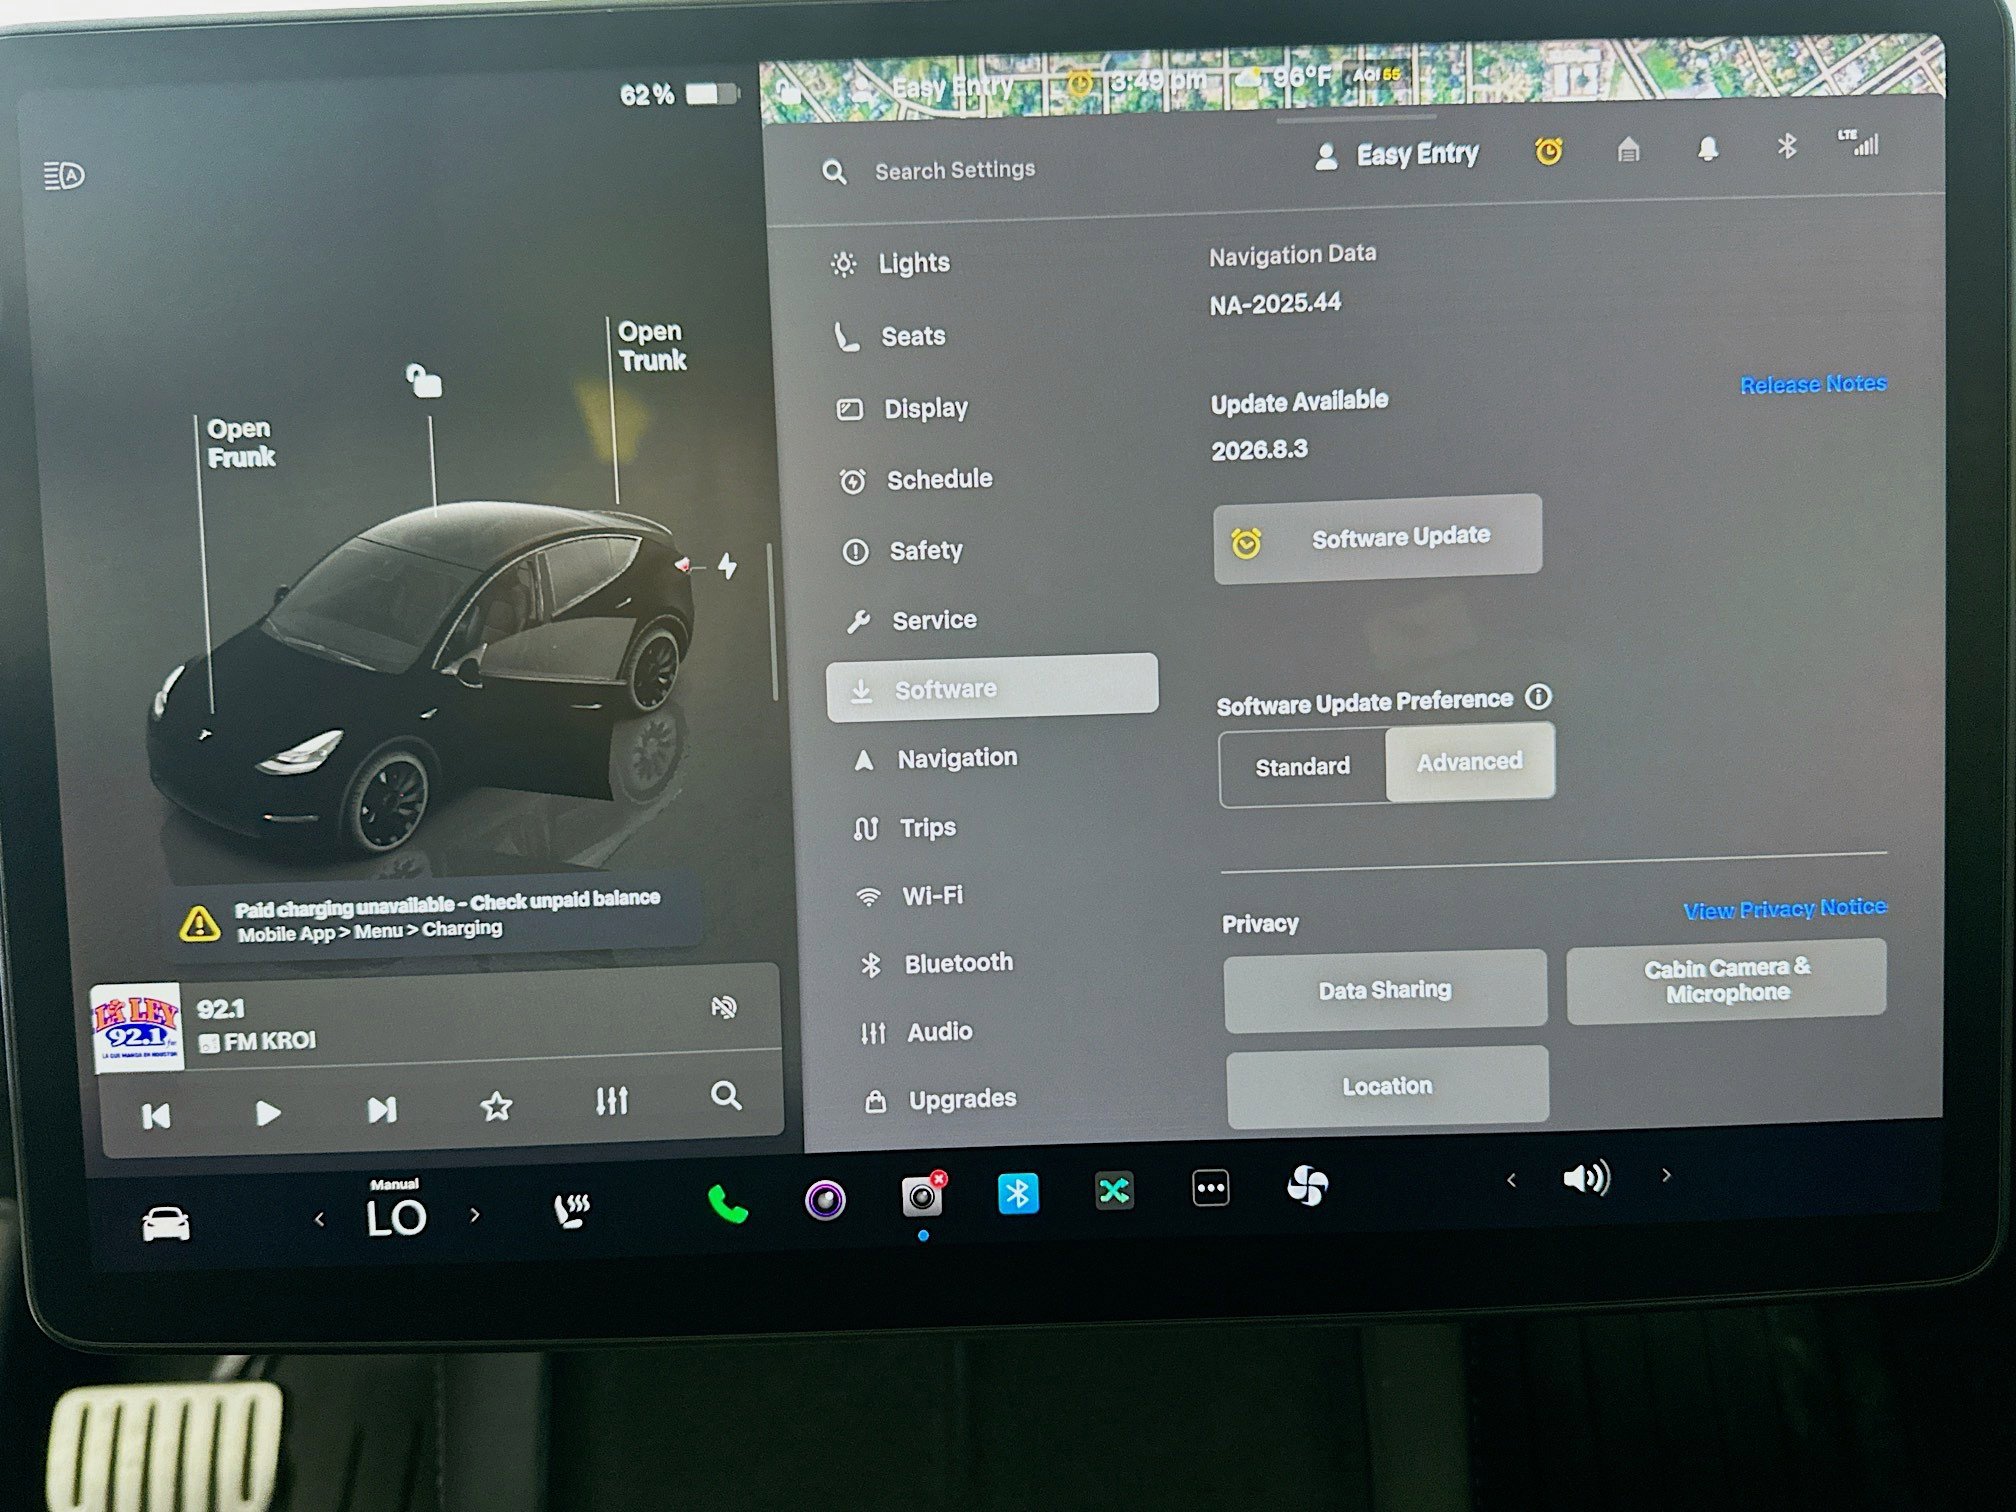Screen dimensions: 2016x1512
Task: Select Advanced update preference
Action: click(1470, 762)
